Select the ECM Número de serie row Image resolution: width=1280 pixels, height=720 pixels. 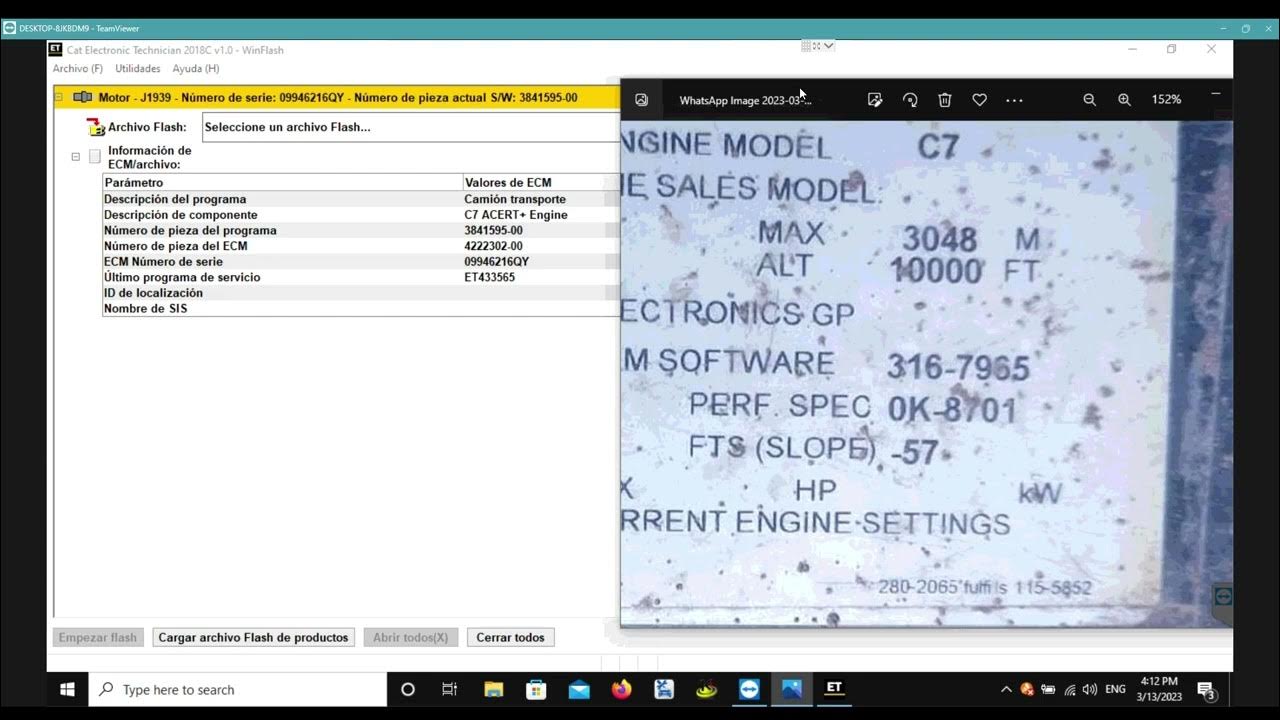point(361,261)
